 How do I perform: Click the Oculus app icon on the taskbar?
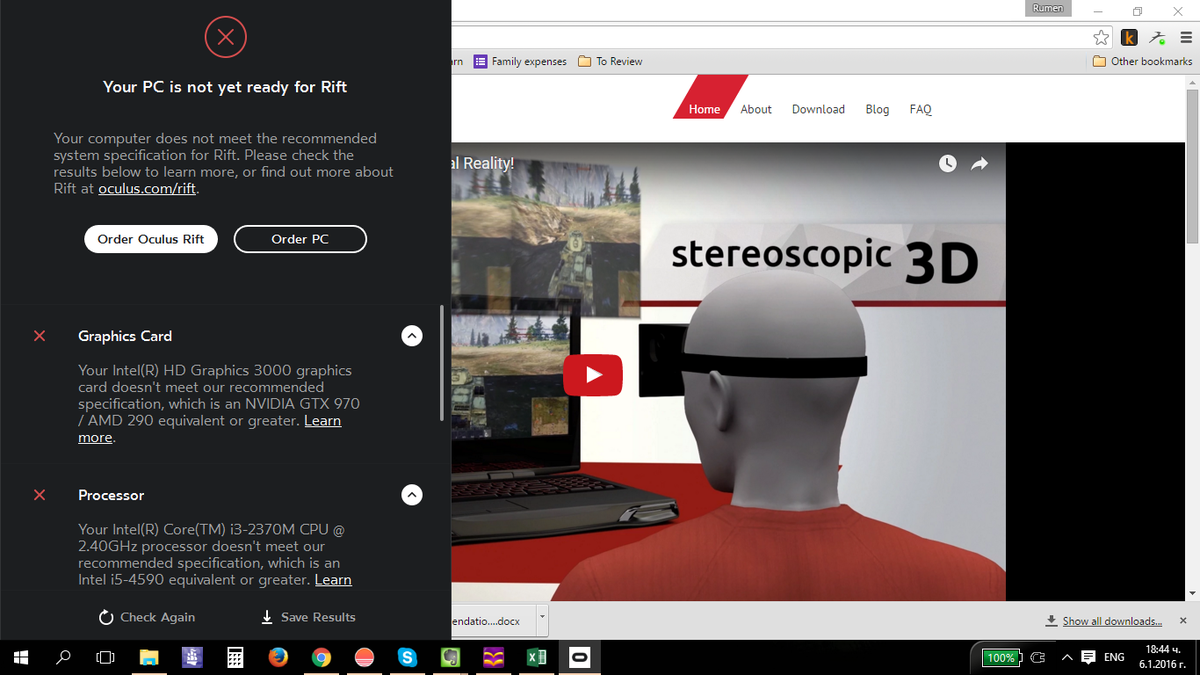click(579, 658)
